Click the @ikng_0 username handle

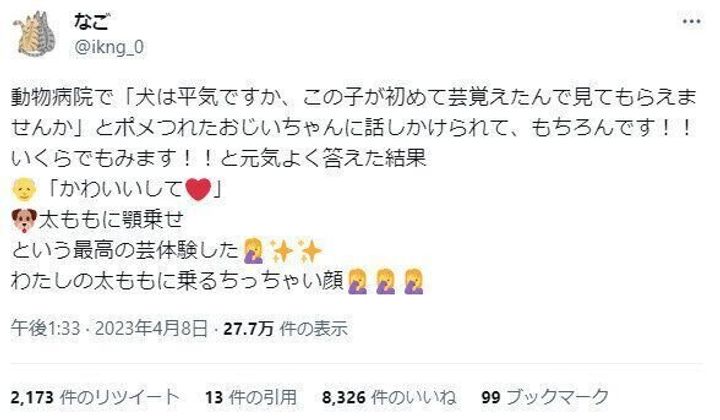pyautogui.click(x=109, y=47)
